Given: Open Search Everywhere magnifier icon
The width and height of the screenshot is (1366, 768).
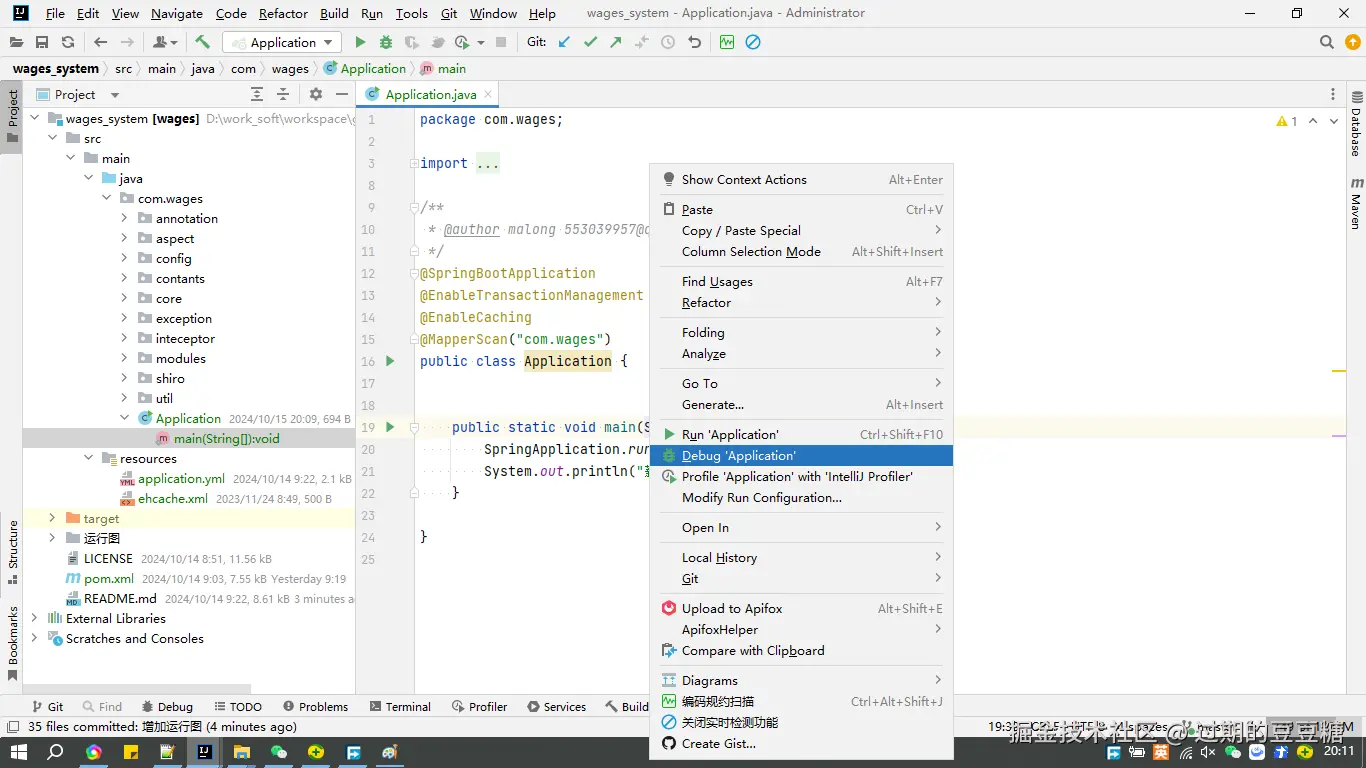Looking at the screenshot, I should point(1327,42).
